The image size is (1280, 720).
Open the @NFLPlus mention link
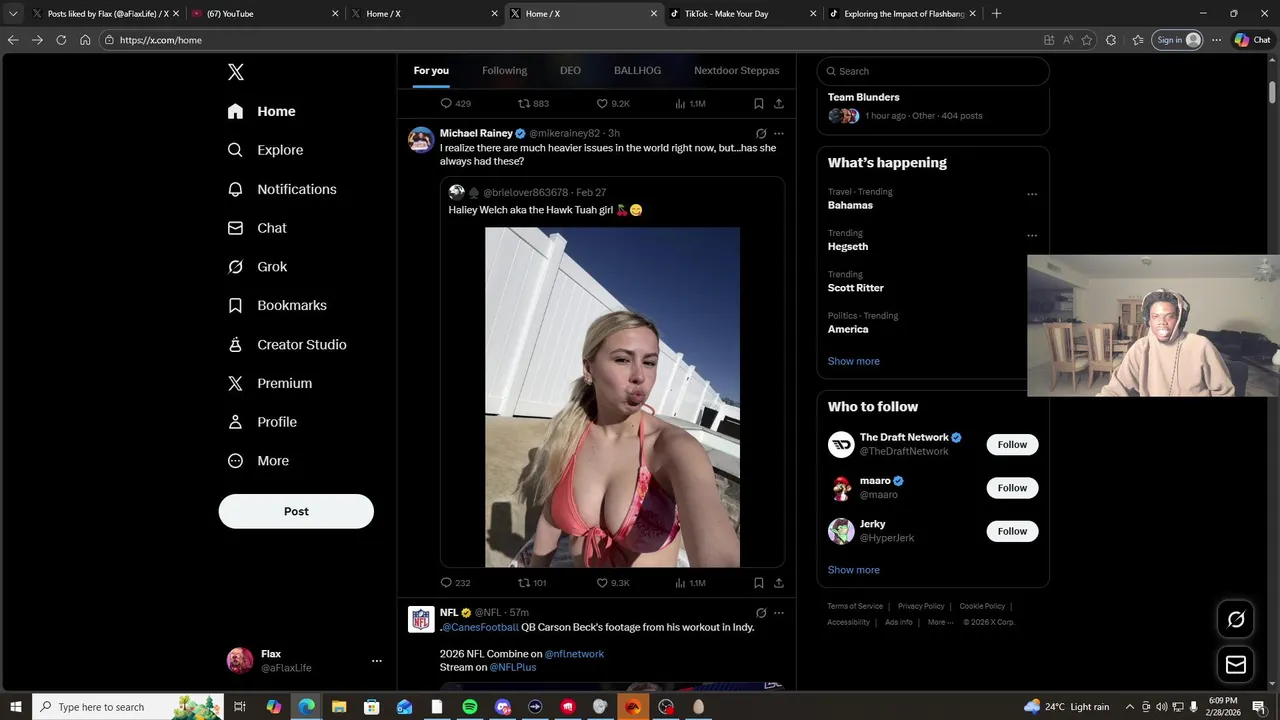pyautogui.click(x=513, y=667)
